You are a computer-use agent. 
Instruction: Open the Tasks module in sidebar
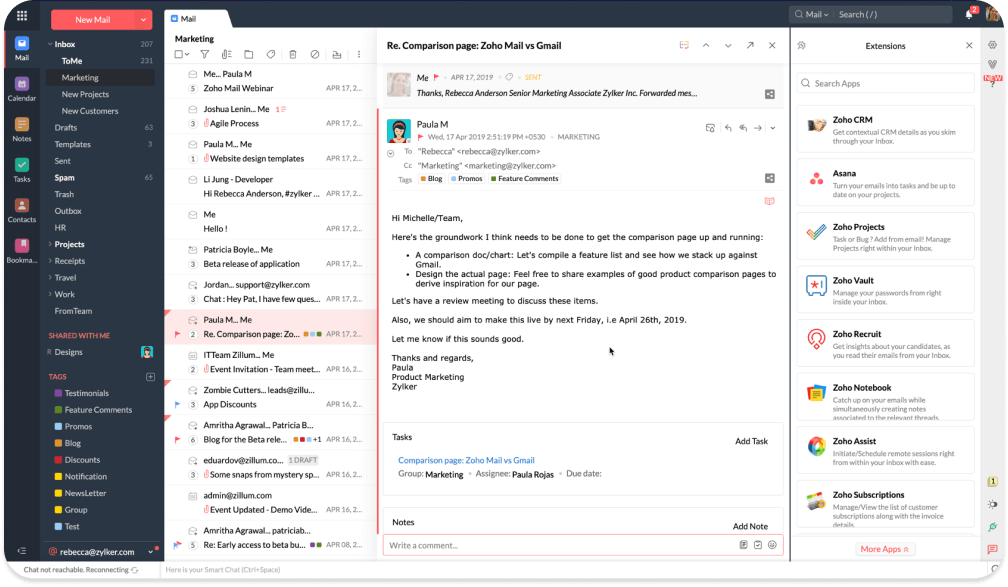tap(22, 170)
